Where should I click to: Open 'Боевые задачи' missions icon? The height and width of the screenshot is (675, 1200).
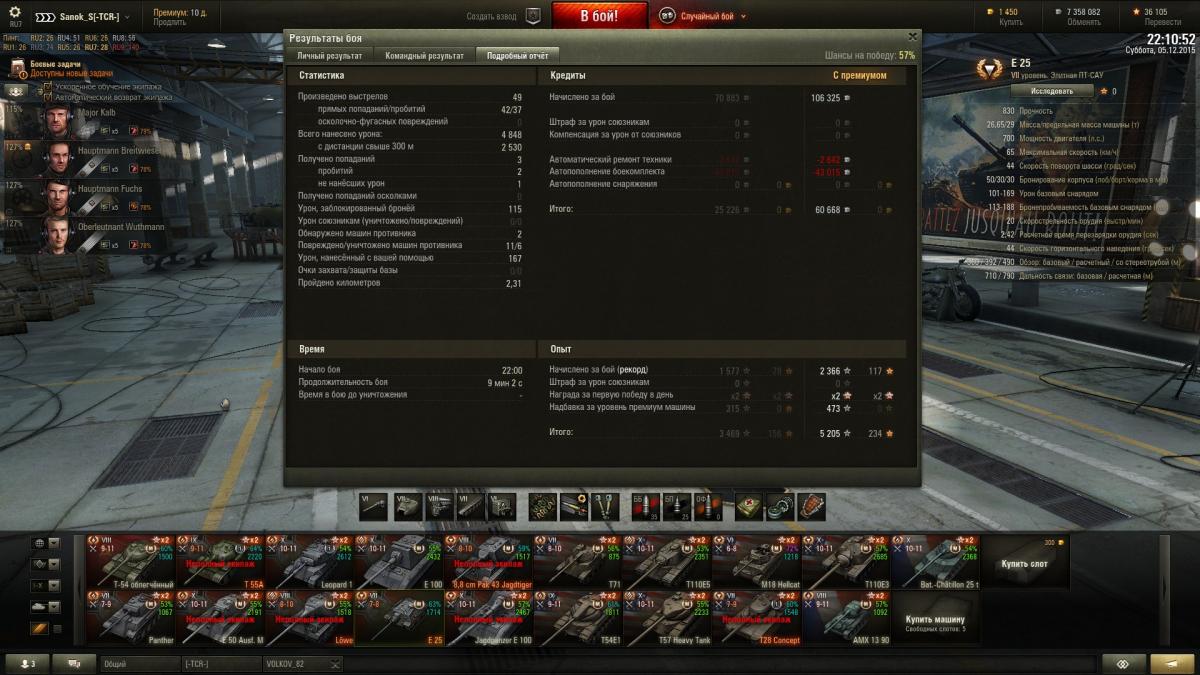[x=18, y=68]
